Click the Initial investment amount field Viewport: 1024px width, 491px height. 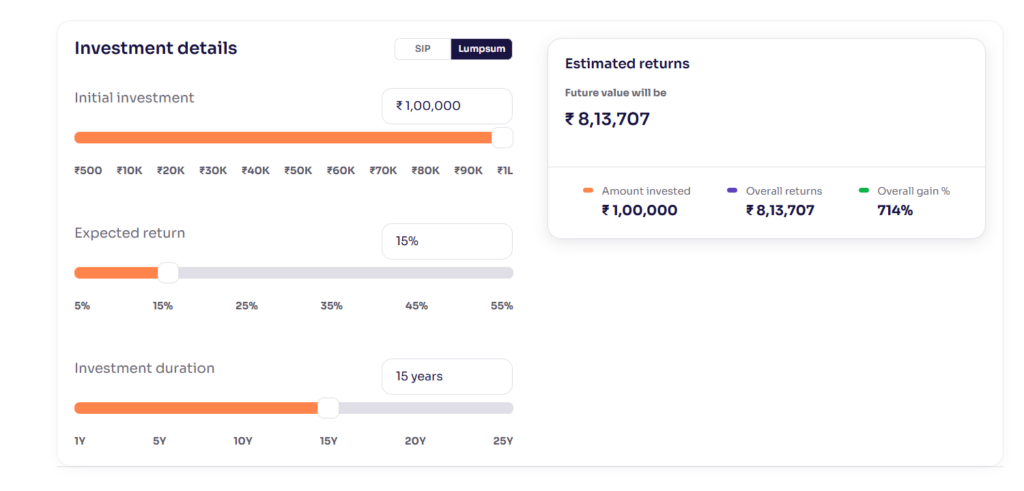[x=447, y=106]
